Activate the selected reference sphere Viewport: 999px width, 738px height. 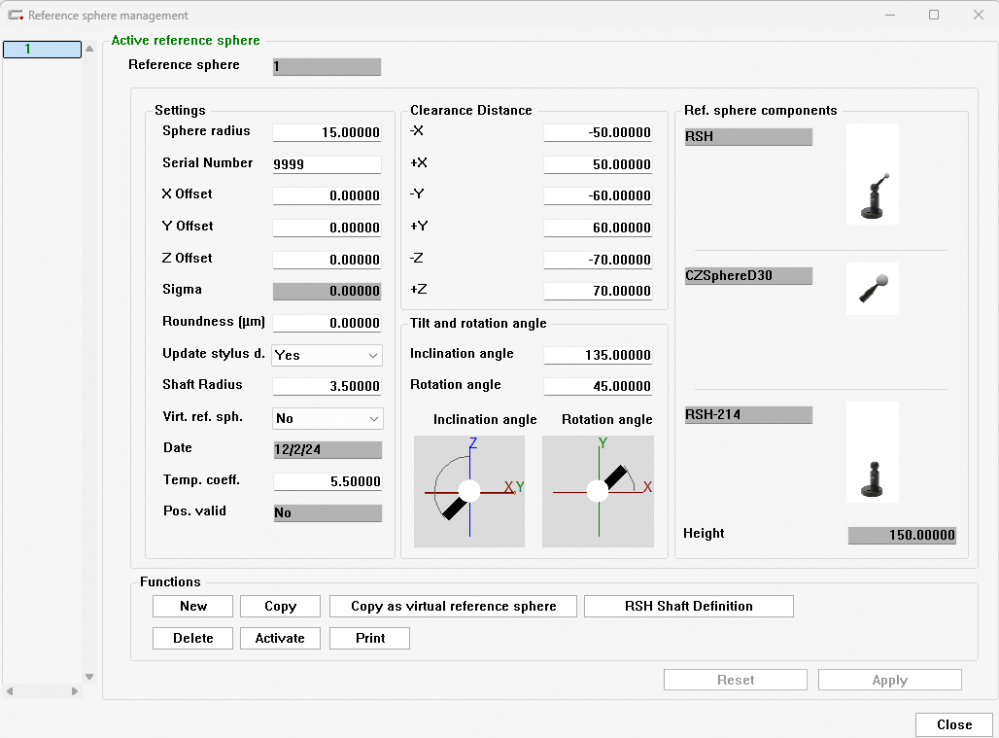click(x=279, y=638)
